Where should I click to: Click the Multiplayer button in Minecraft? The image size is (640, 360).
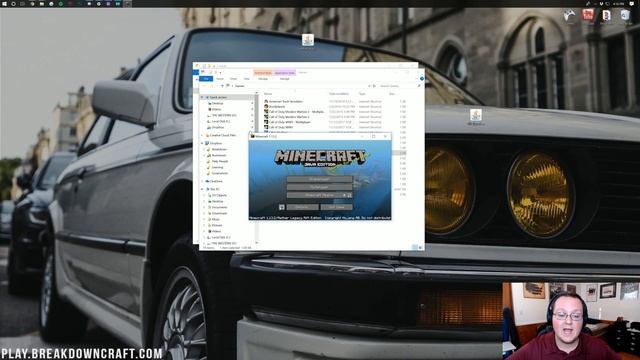pos(319,187)
